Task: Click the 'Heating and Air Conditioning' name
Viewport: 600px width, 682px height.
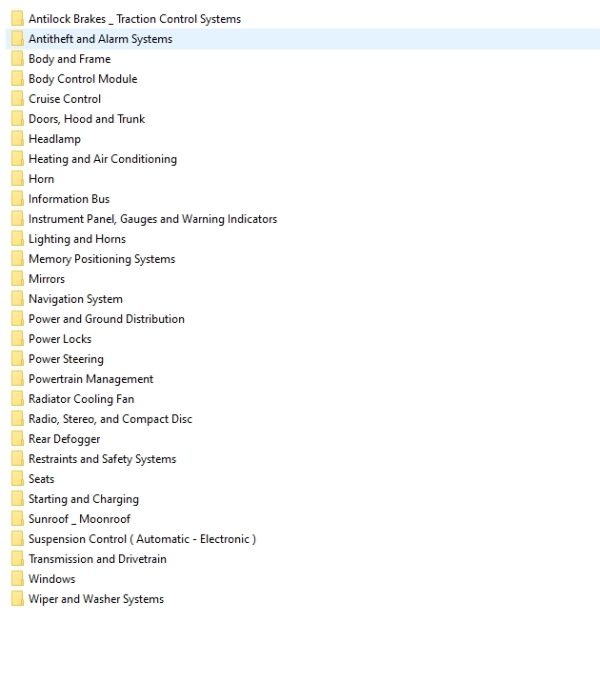Action: [x=103, y=159]
